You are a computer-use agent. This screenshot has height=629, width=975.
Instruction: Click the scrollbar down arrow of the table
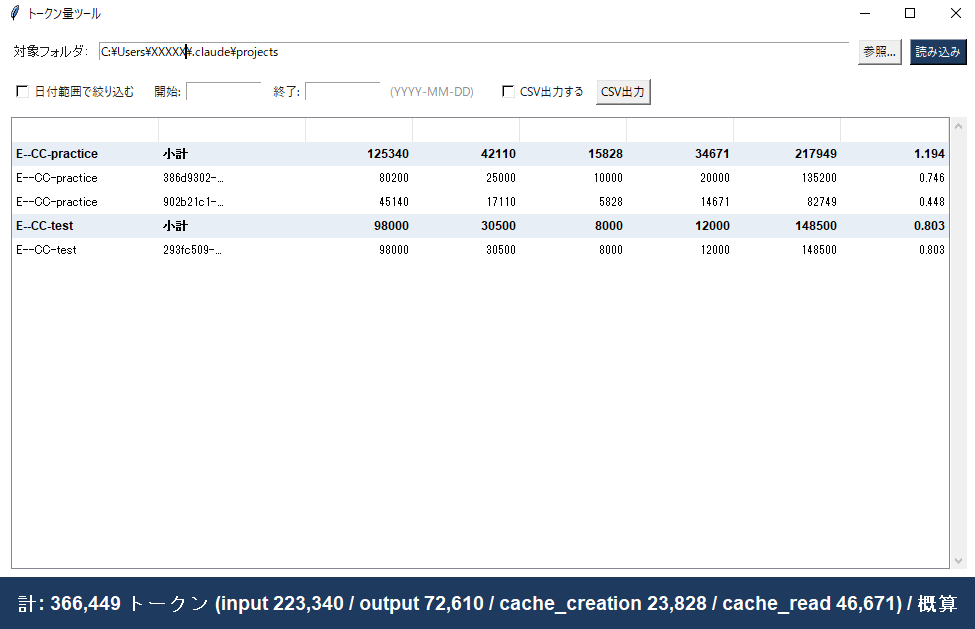point(958,561)
